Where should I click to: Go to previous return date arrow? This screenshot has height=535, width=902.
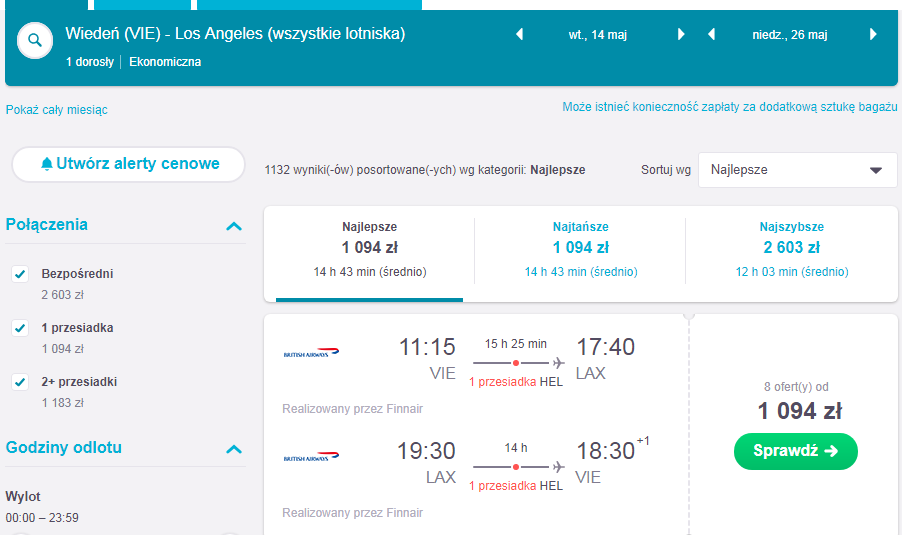pyautogui.click(x=711, y=35)
